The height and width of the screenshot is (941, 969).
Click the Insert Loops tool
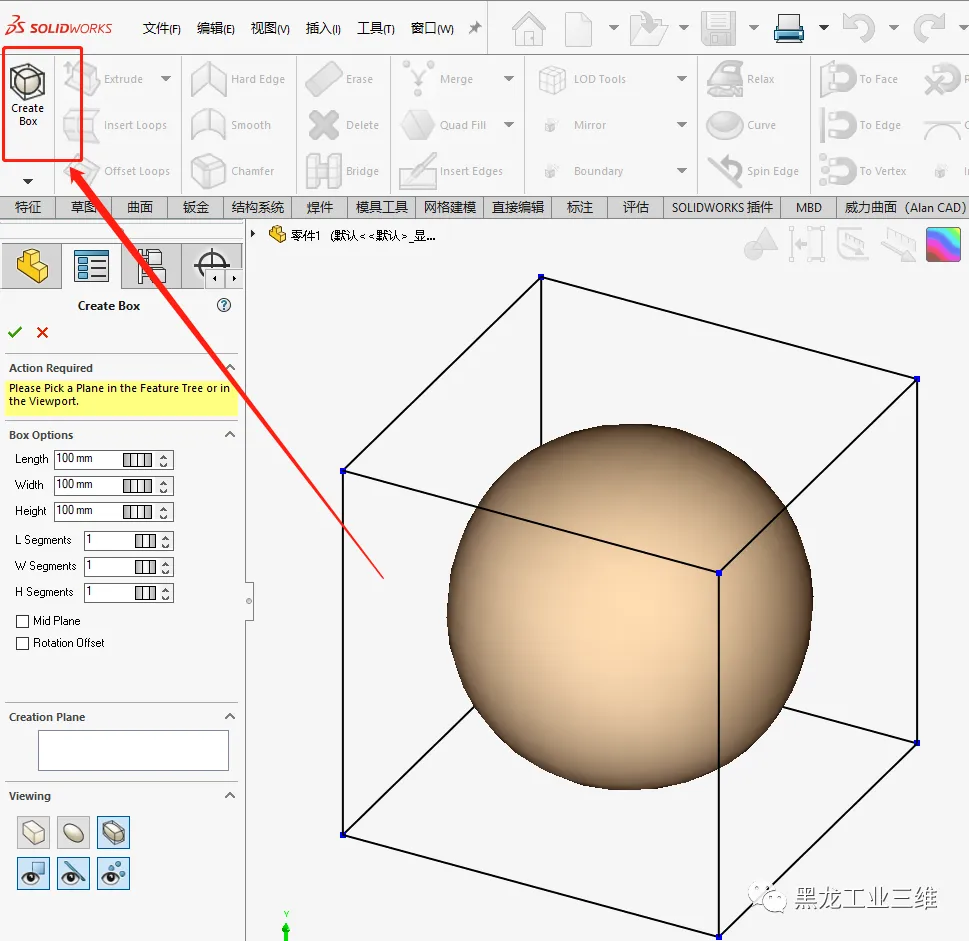[x=116, y=125]
